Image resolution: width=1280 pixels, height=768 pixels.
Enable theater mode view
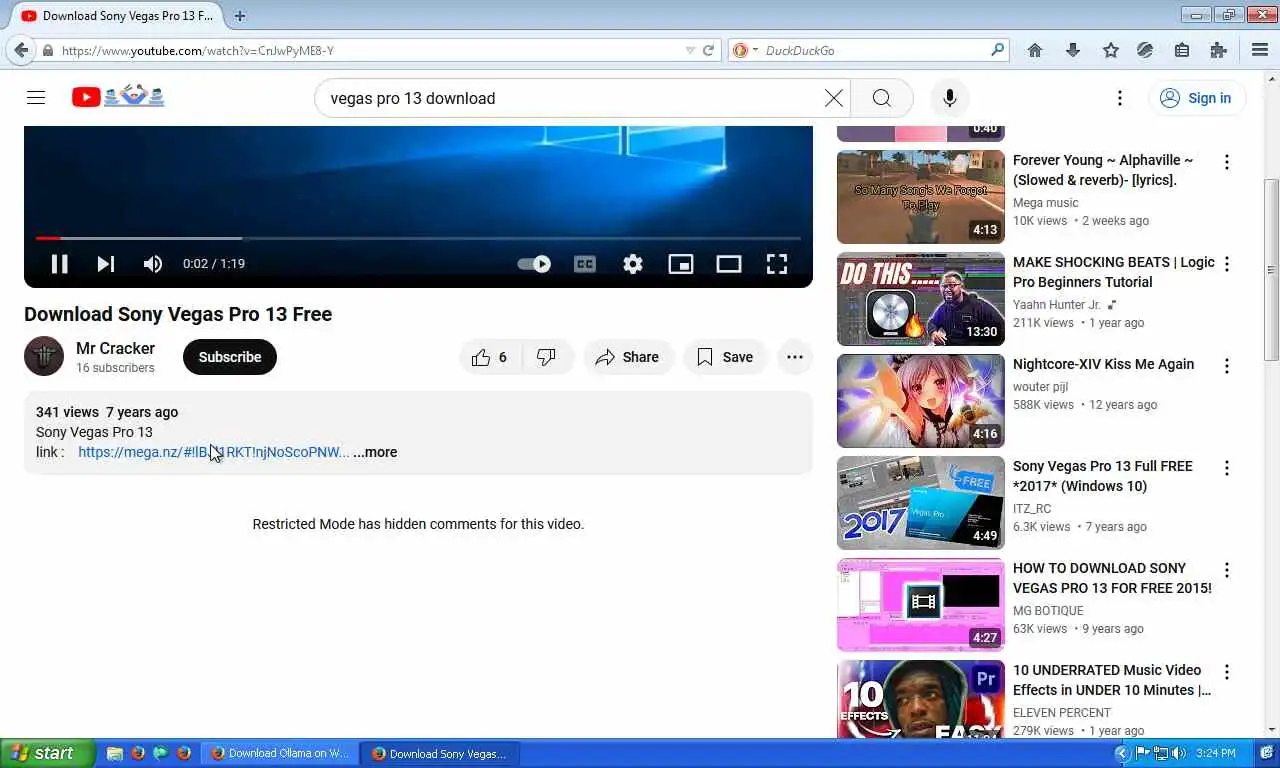tap(729, 264)
